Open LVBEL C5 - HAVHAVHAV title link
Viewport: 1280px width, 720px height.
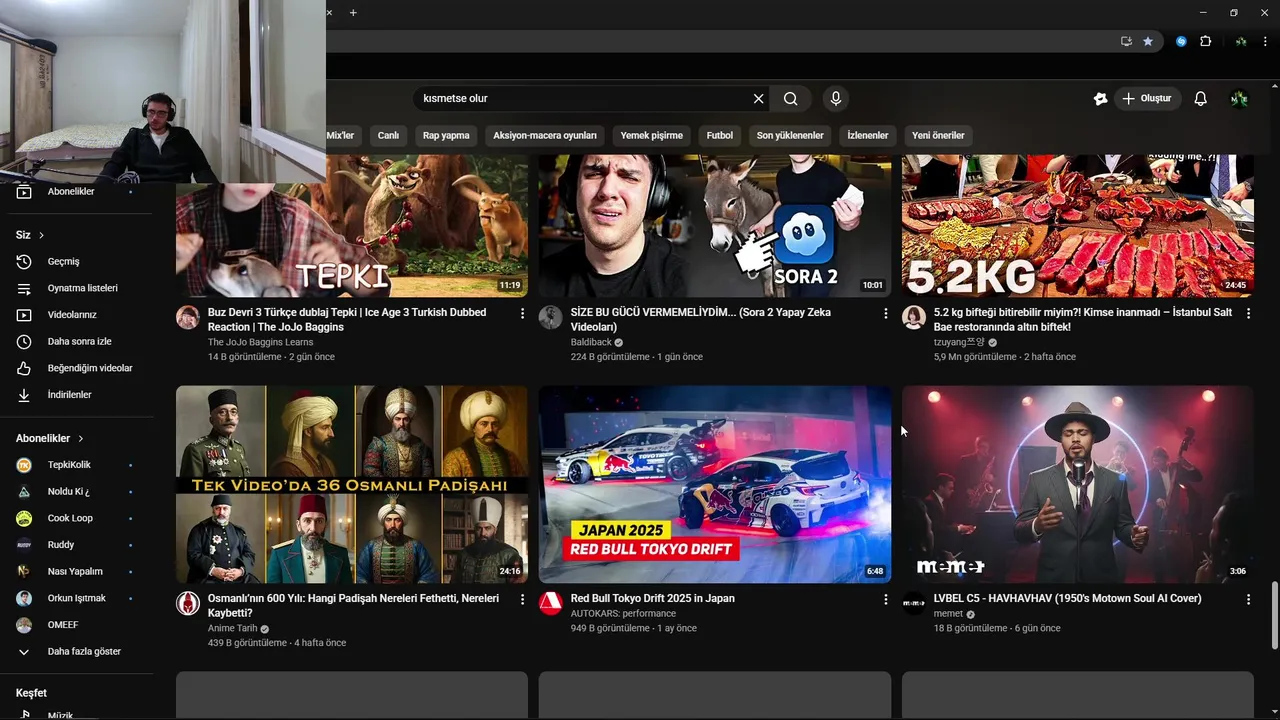coord(1068,598)
